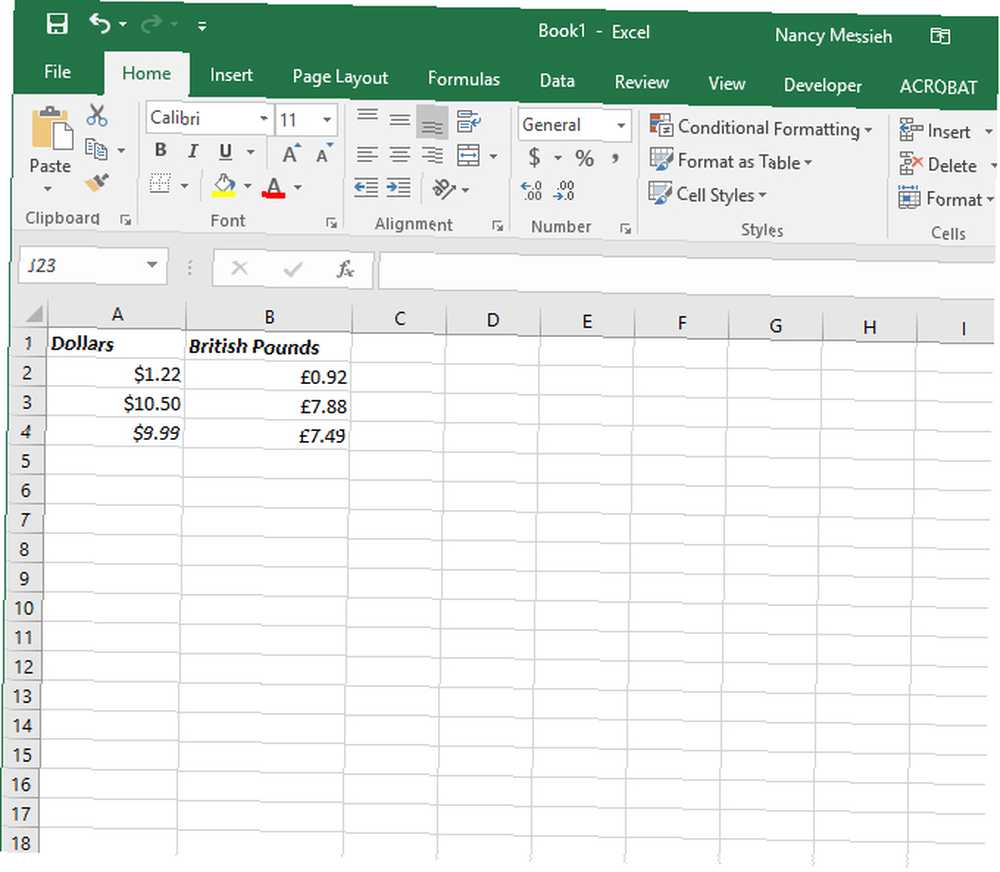
Task: Apply Comma Style
Action: click(615, 158)
